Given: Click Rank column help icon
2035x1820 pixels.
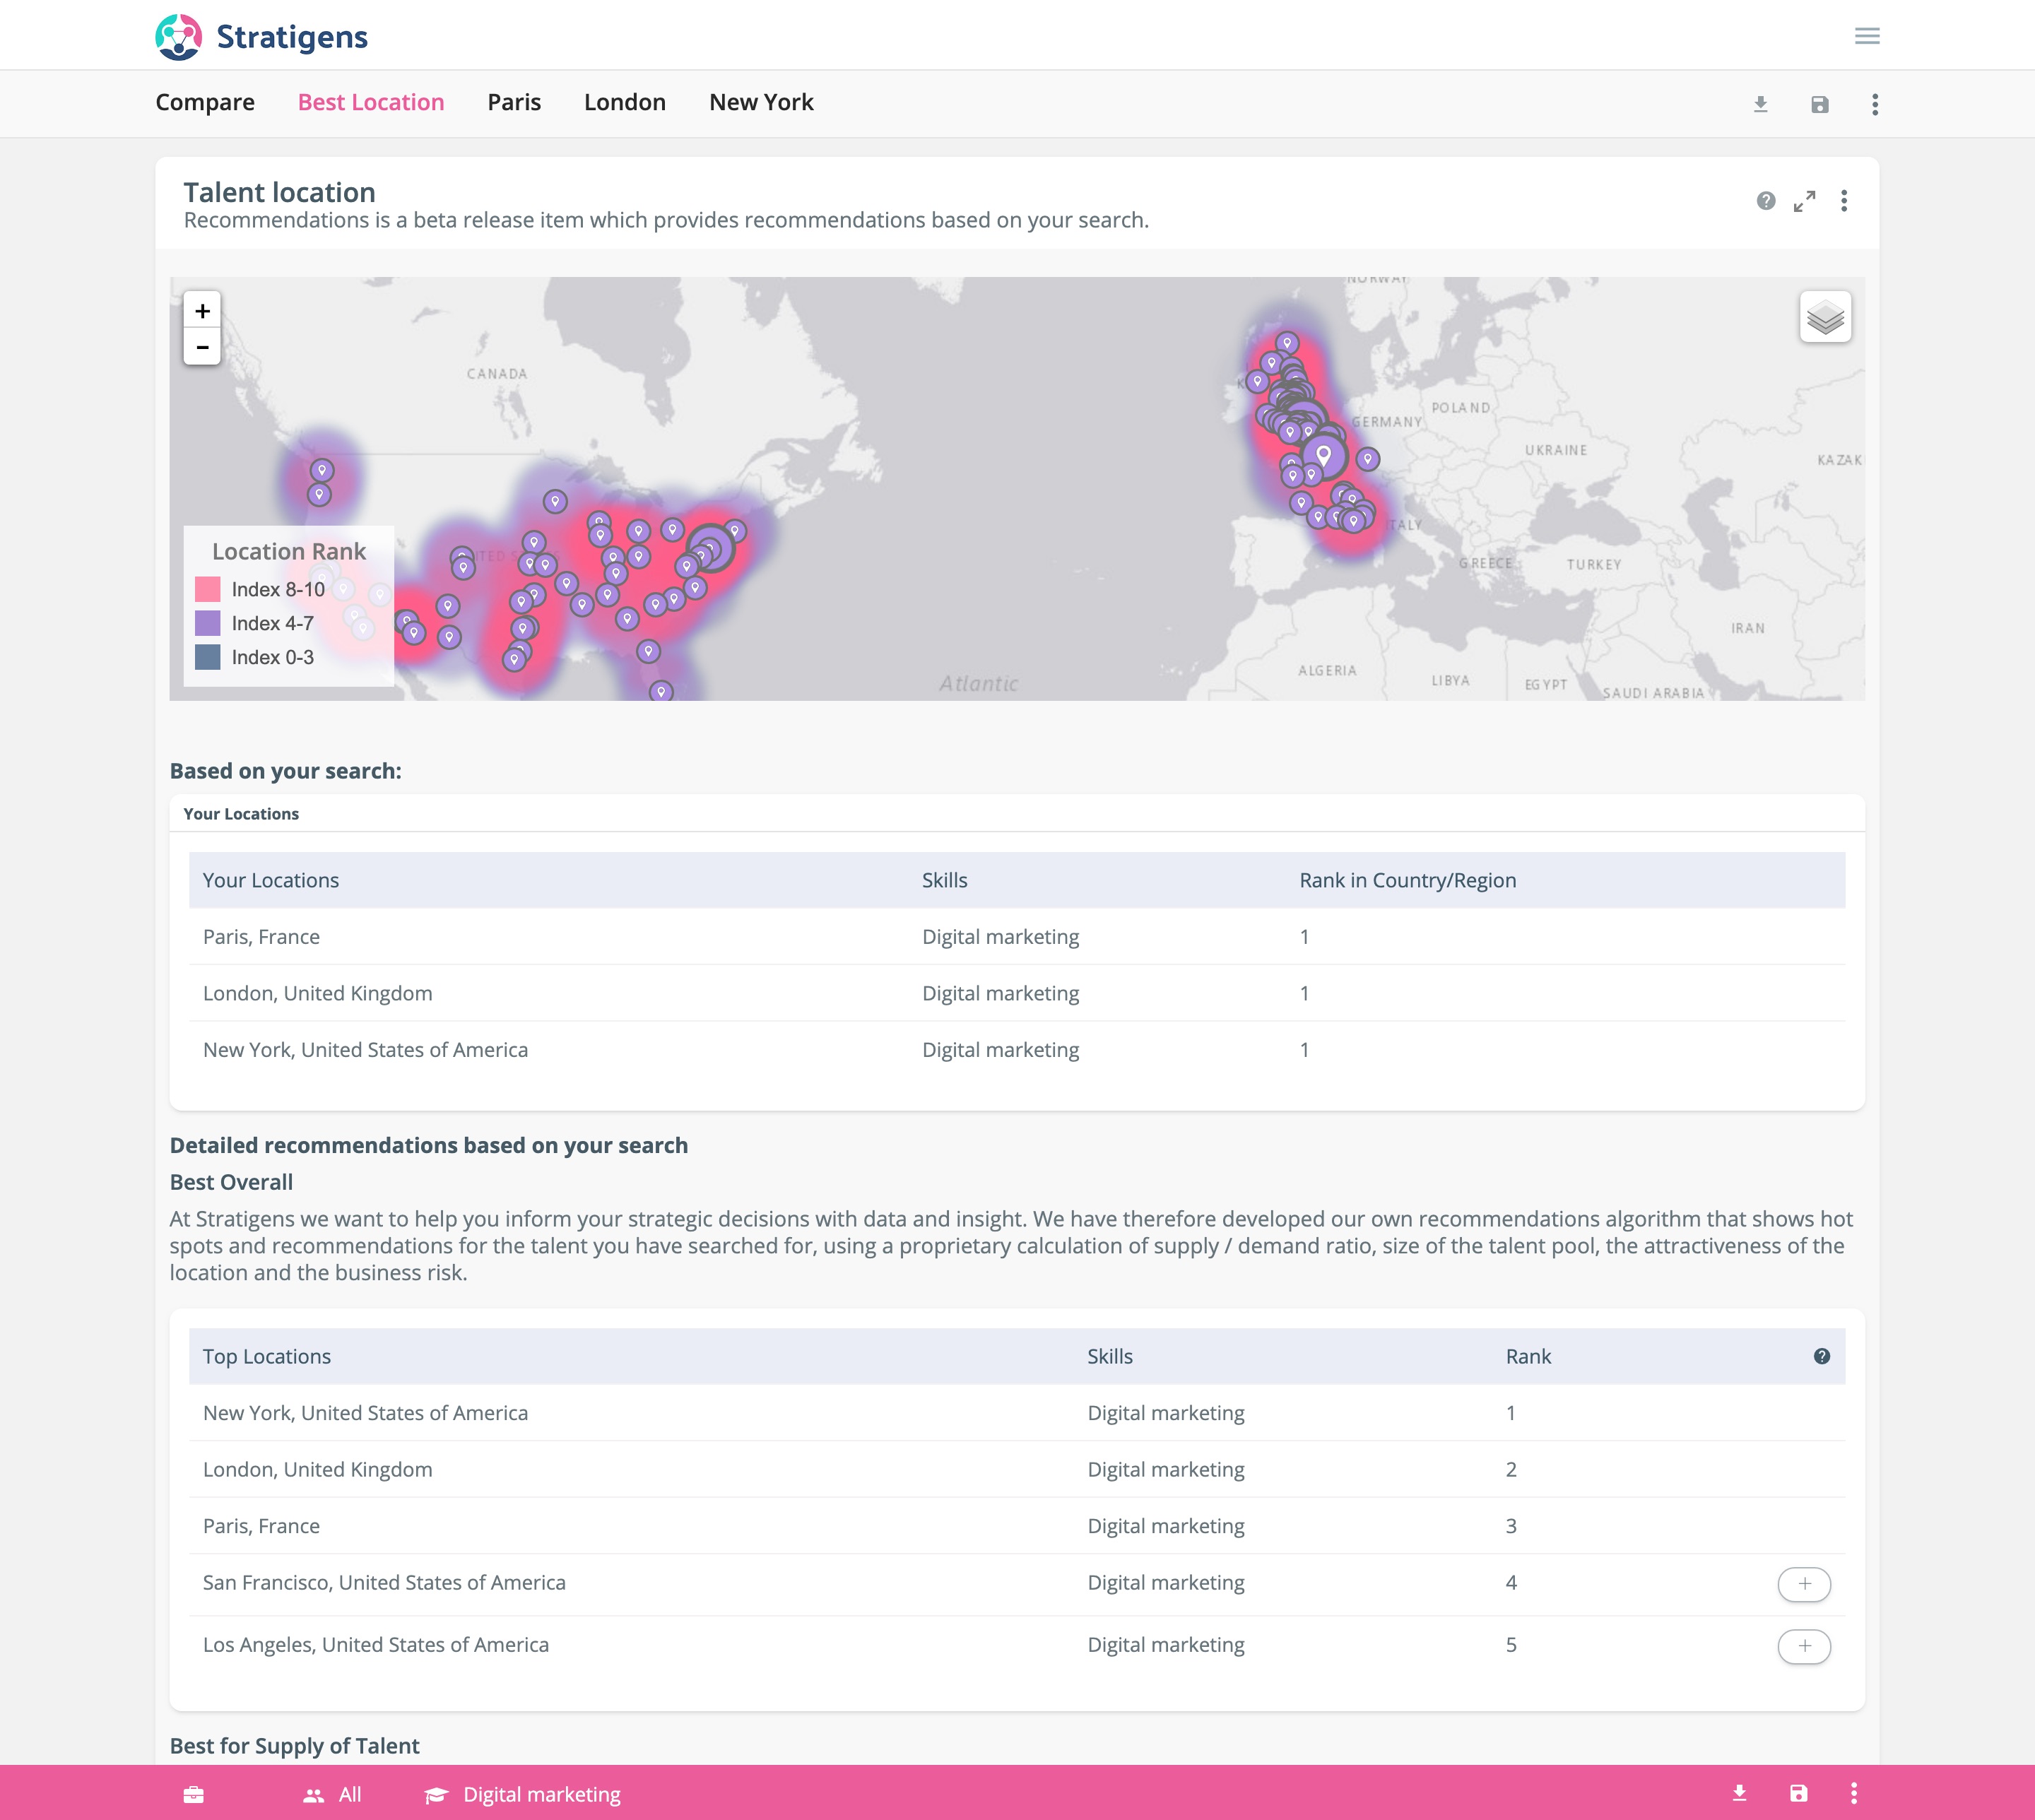Looking at the screenshot, I should point(1821,1356).
